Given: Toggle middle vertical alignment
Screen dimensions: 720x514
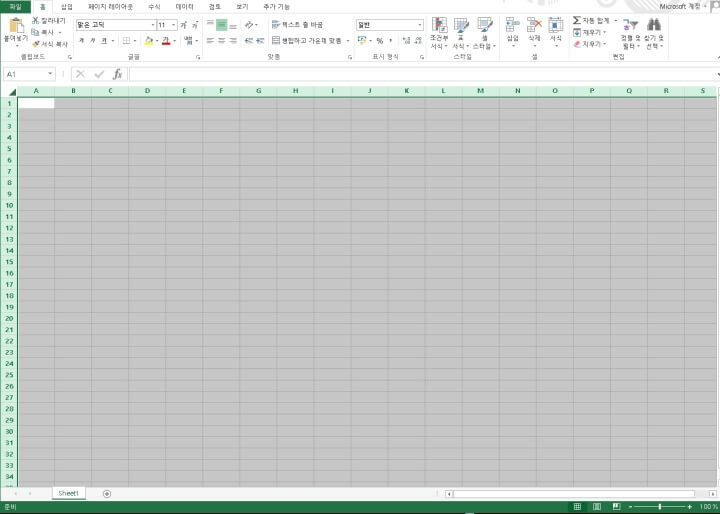Looking at the screenshot, I should point(222,25).
